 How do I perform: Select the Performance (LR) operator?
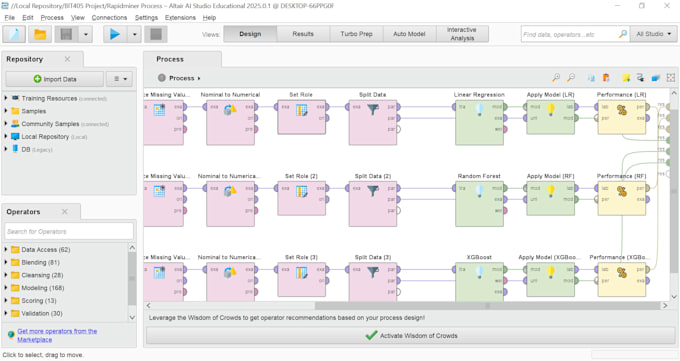click(x=621, y=118)
